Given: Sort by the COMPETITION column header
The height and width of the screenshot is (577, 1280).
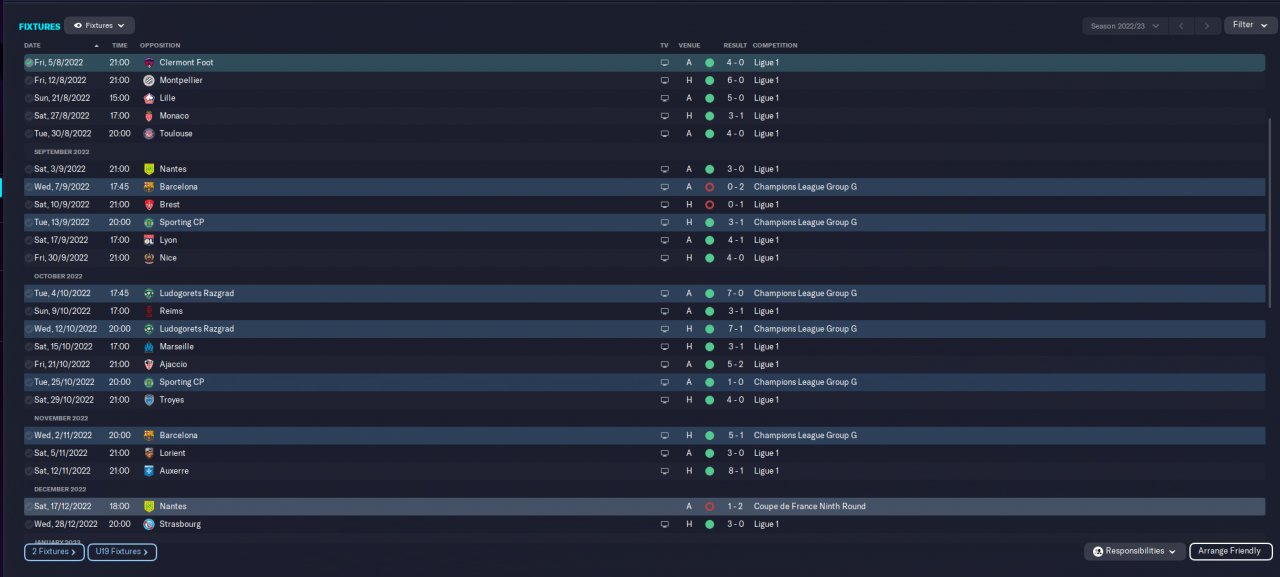Looking at the screenshot, I should (775, 45).
